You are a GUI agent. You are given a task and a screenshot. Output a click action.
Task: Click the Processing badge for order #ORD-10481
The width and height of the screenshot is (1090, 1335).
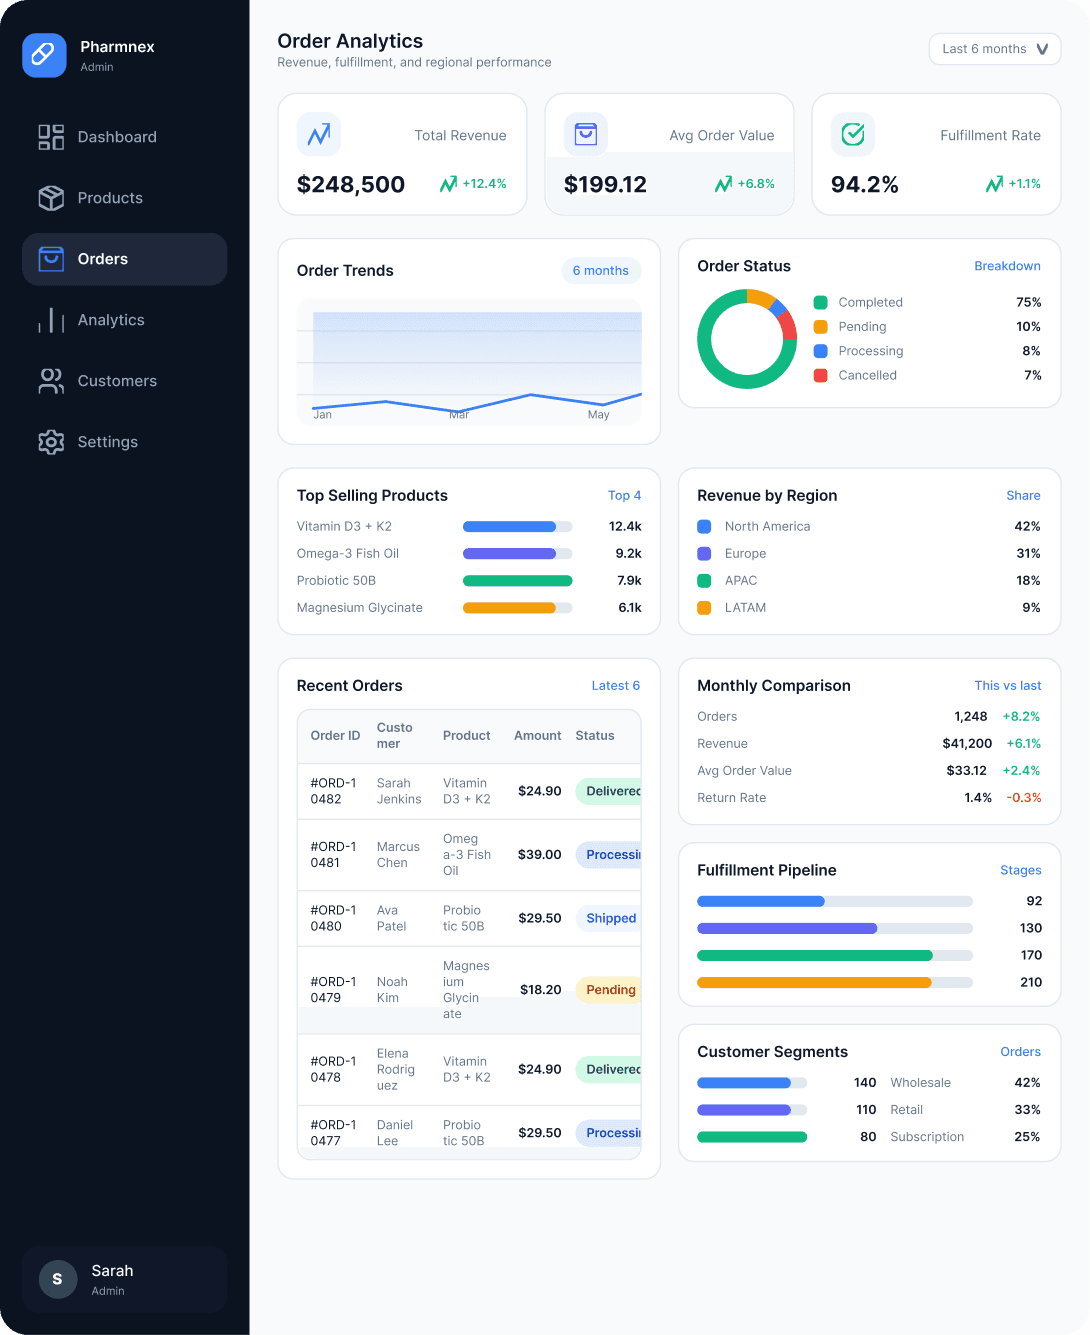click(x=609, y=855)
